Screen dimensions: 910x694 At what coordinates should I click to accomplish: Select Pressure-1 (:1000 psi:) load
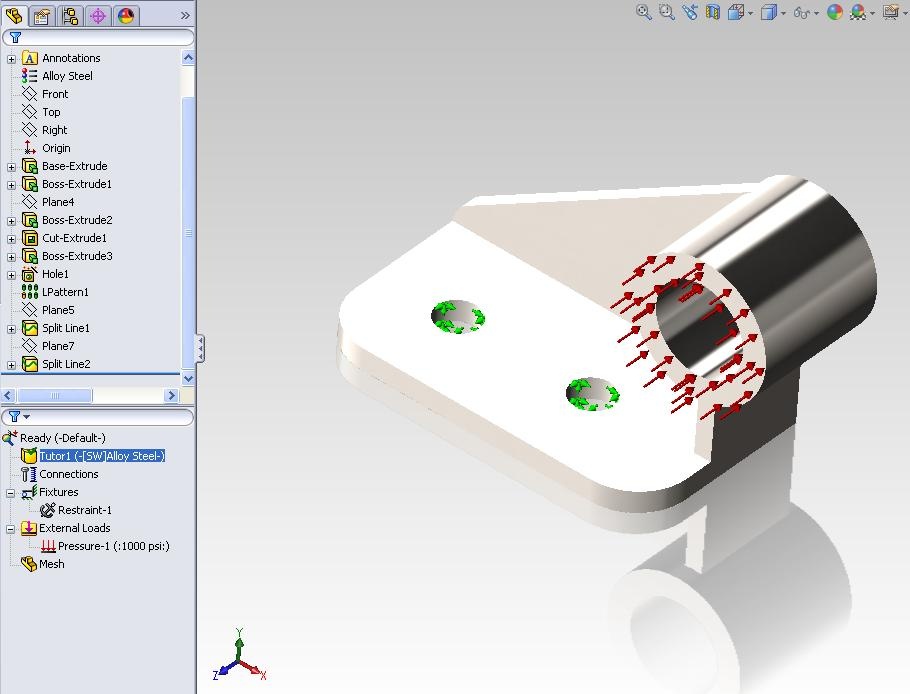tap(114, 546)
